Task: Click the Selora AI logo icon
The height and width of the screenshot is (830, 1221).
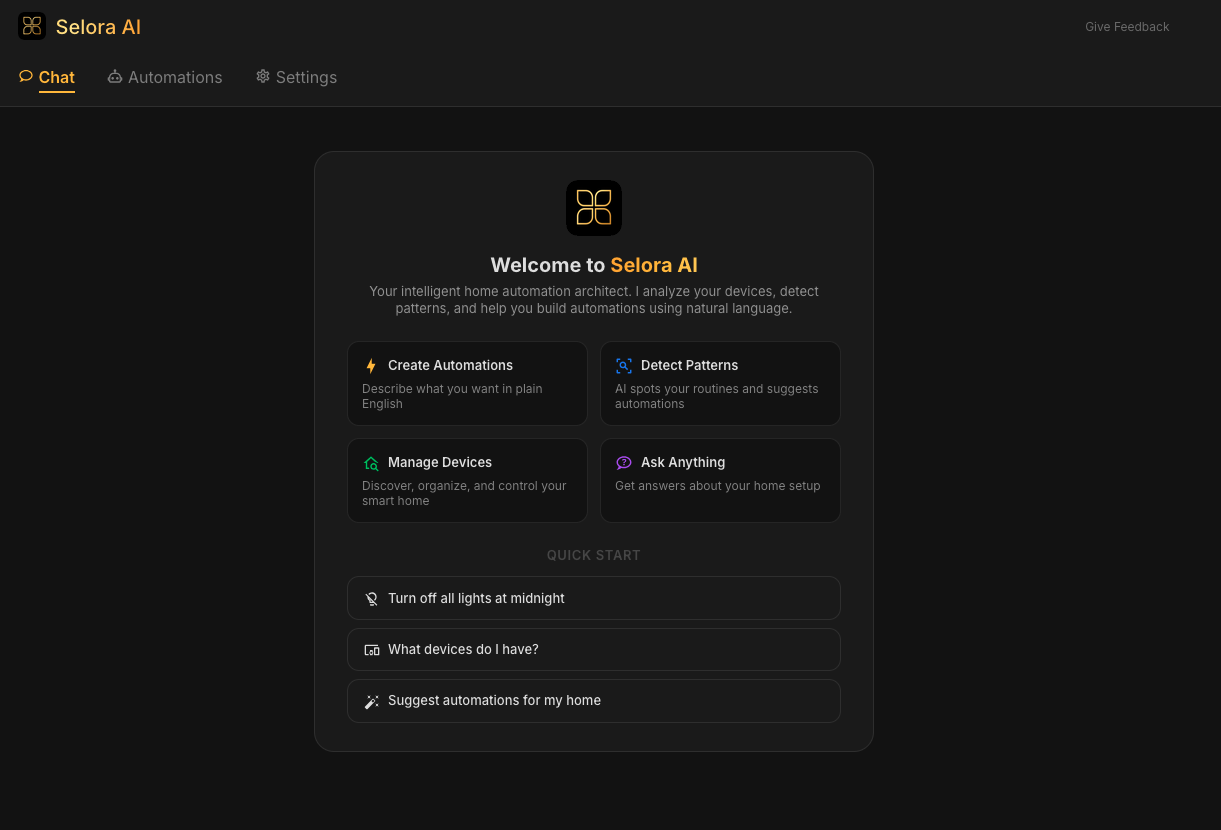Action: [32, 26]
